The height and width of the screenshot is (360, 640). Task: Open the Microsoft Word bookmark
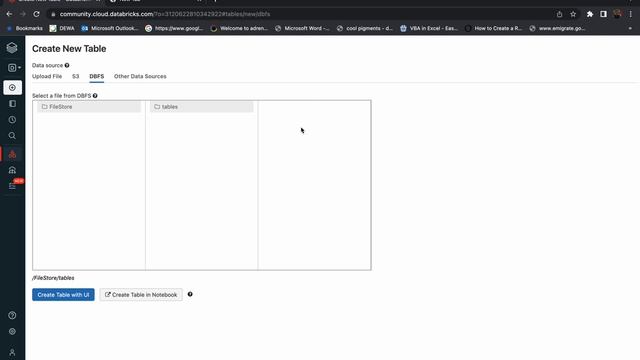pos(302,28)
